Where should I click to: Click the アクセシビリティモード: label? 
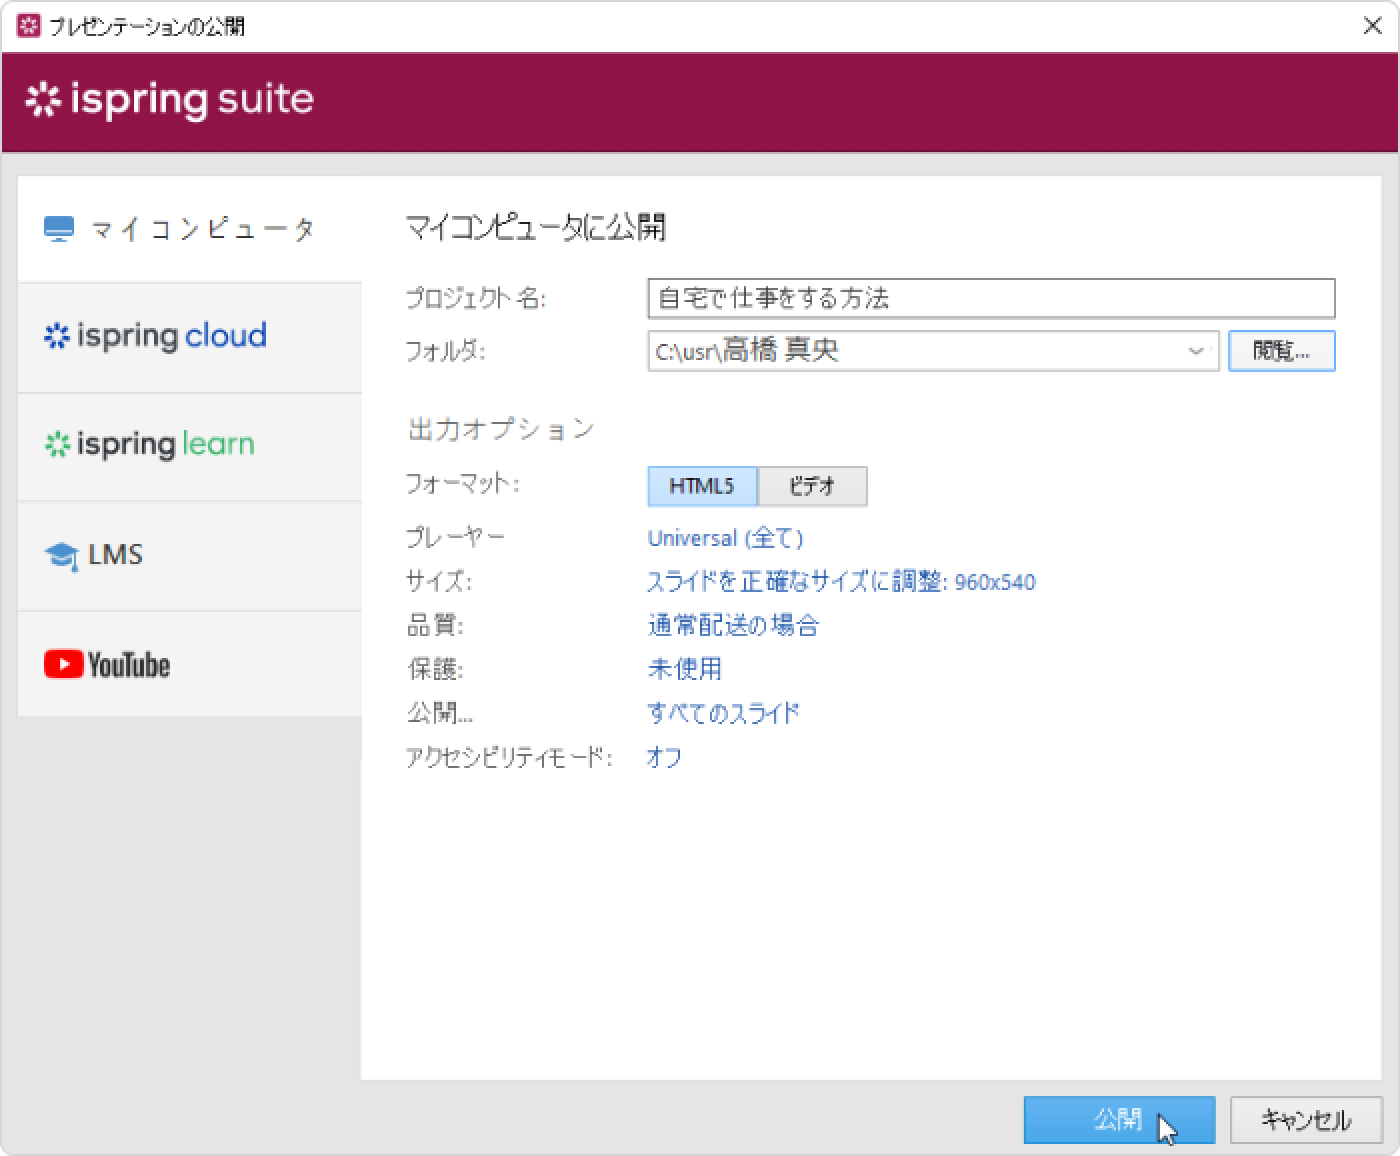509,757
